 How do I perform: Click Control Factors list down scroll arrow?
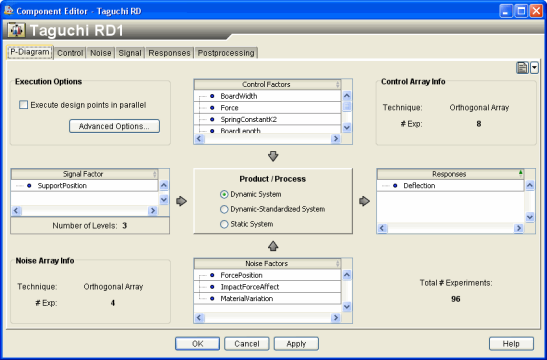click(x=347, y=128)
